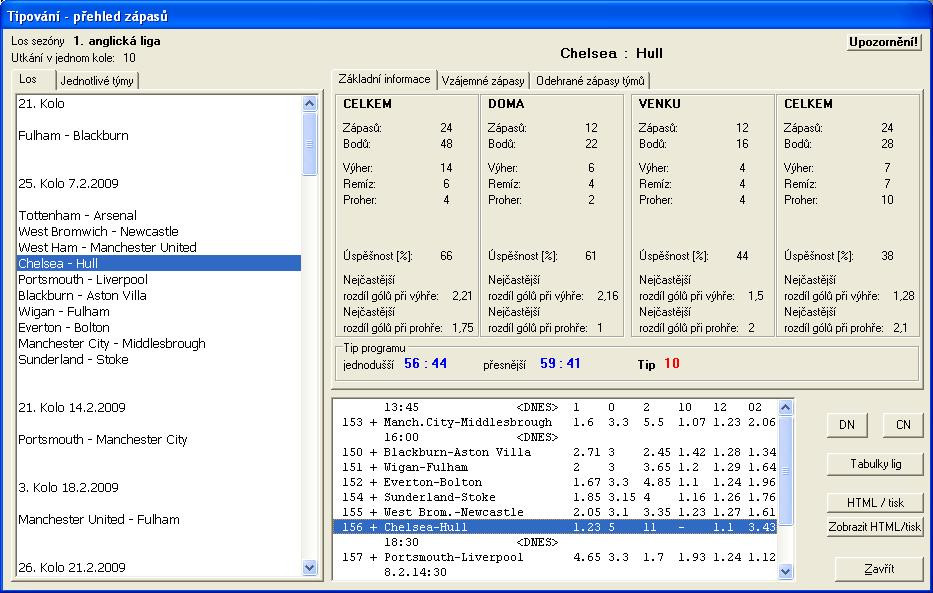The image size is (933, 593).
Task: Switch to the Jednotlivé týmy tab
Action: tap(97, 81)
